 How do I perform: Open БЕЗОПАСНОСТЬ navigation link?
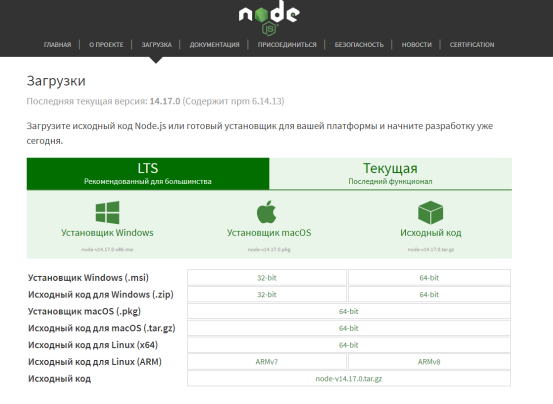coord(359,45)
